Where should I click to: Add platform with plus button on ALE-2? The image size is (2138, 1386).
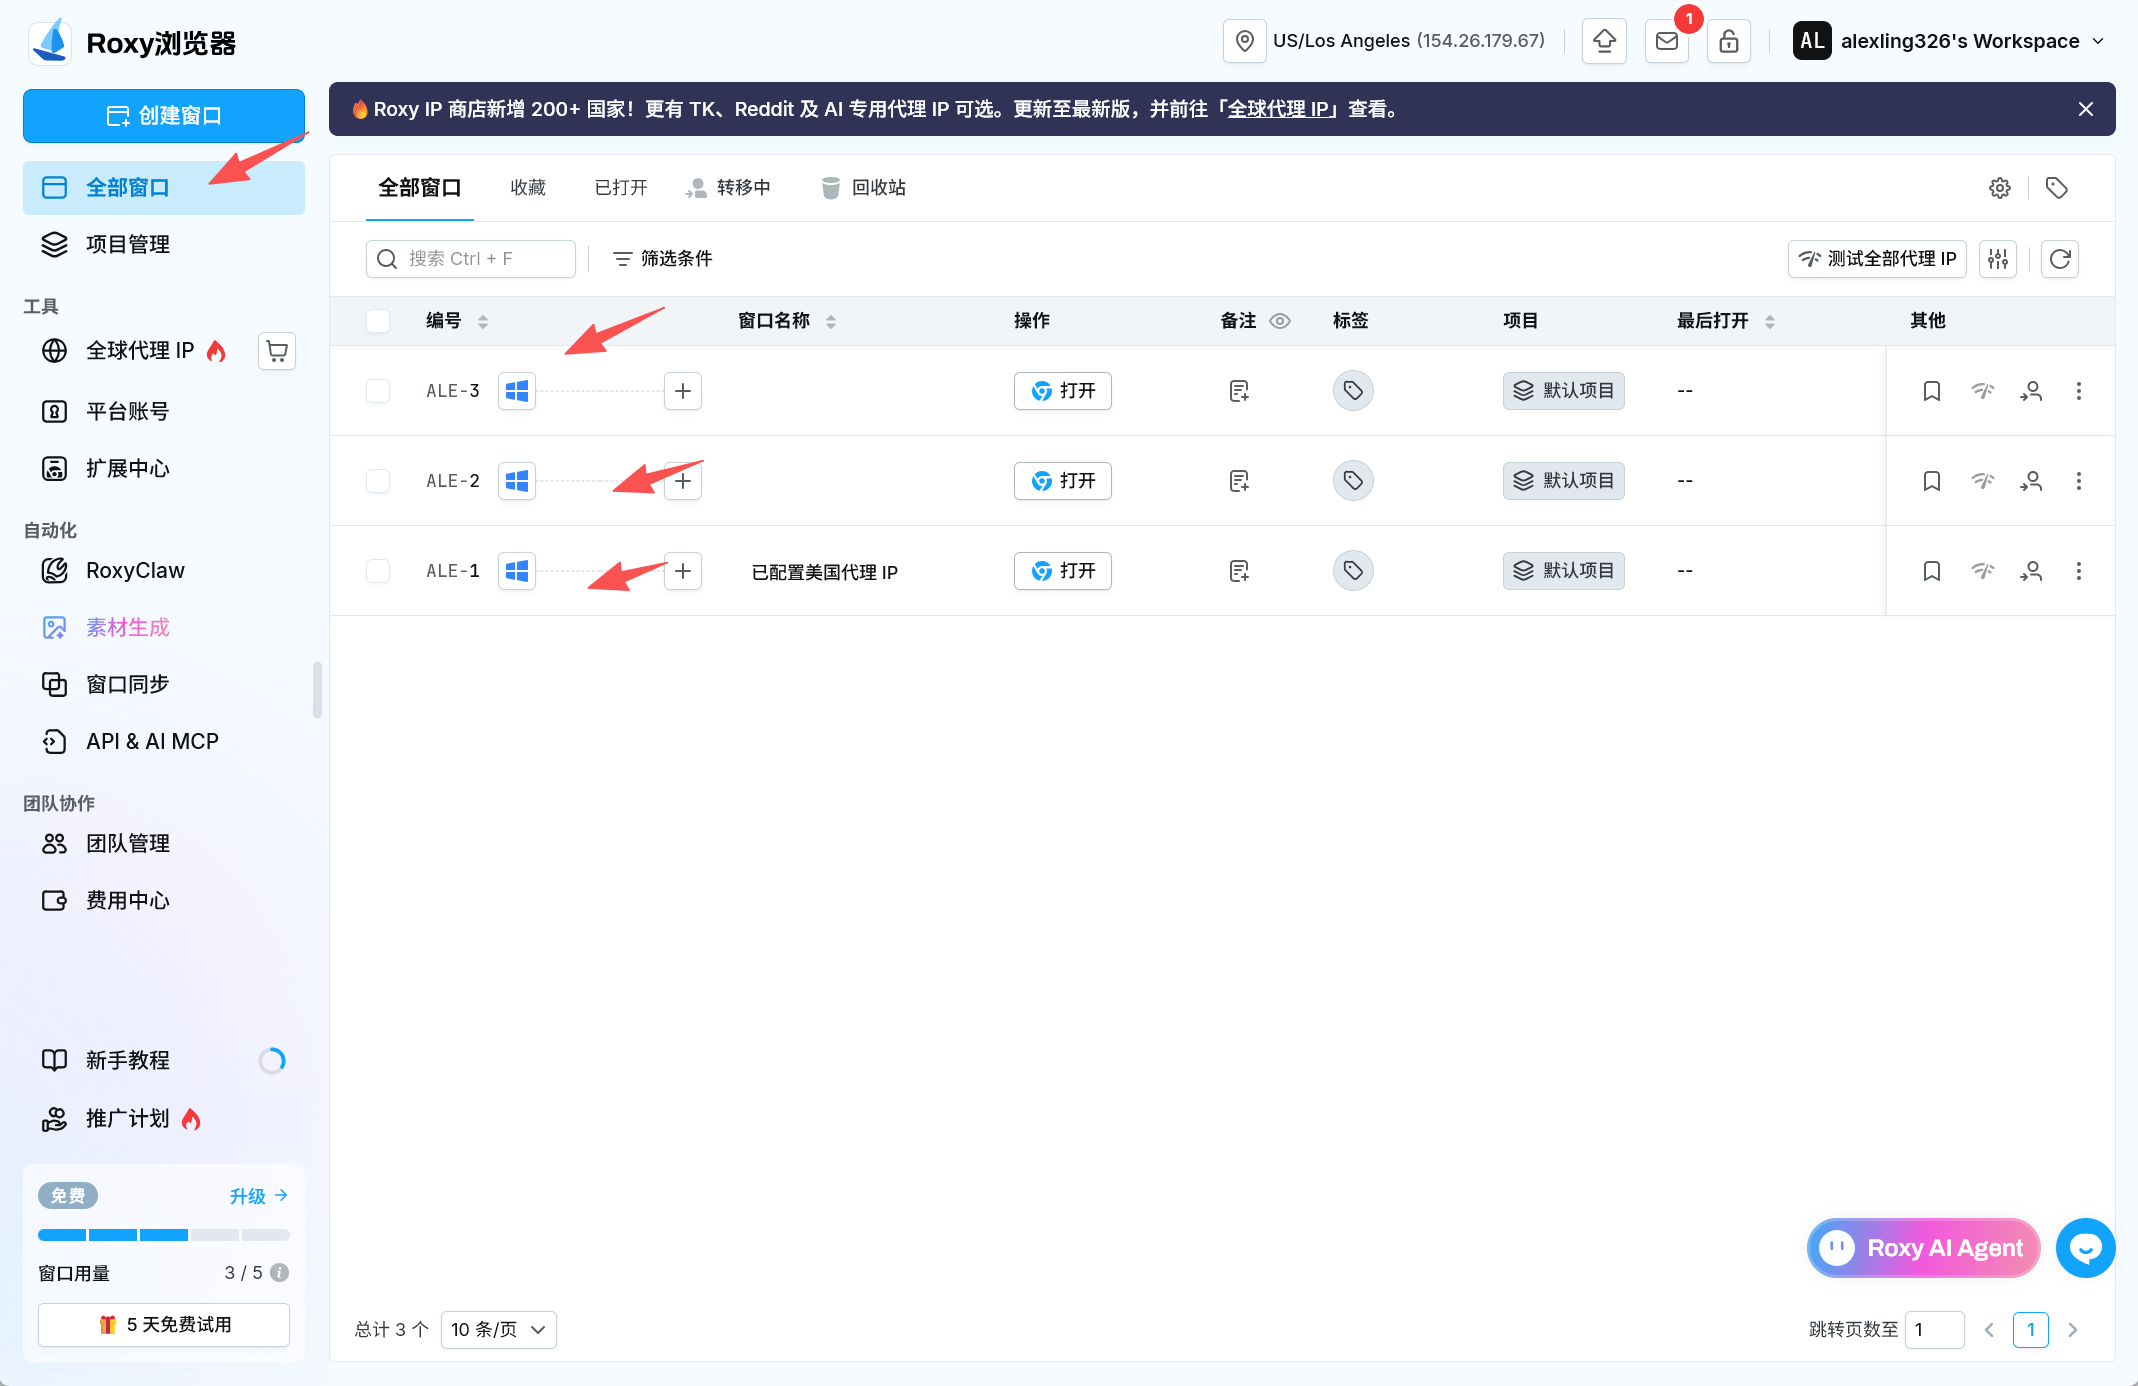[683, 481]
